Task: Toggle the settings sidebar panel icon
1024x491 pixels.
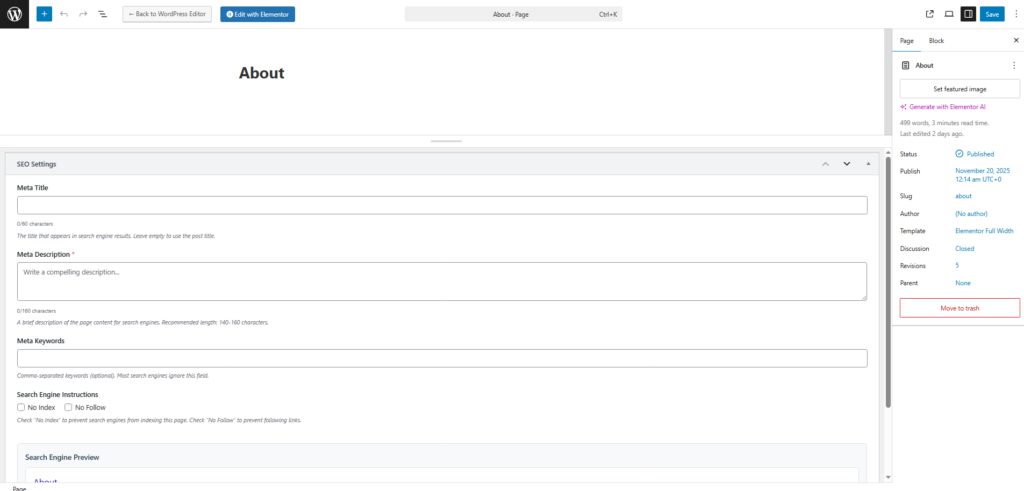Action: click(968, 14)
